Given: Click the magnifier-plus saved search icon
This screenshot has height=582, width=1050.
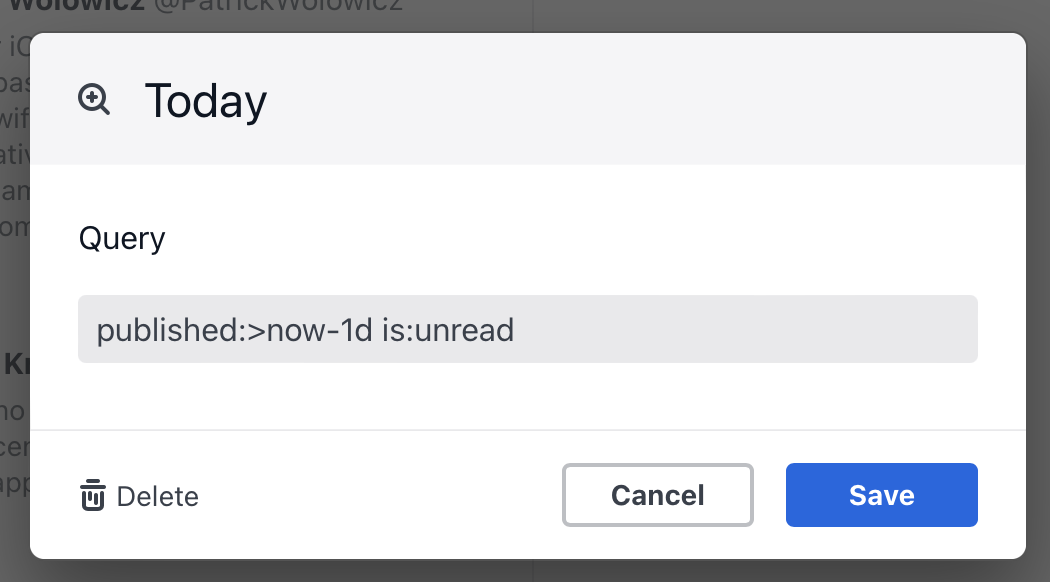Looking at the screenshot, I should [x=94, y=100].
